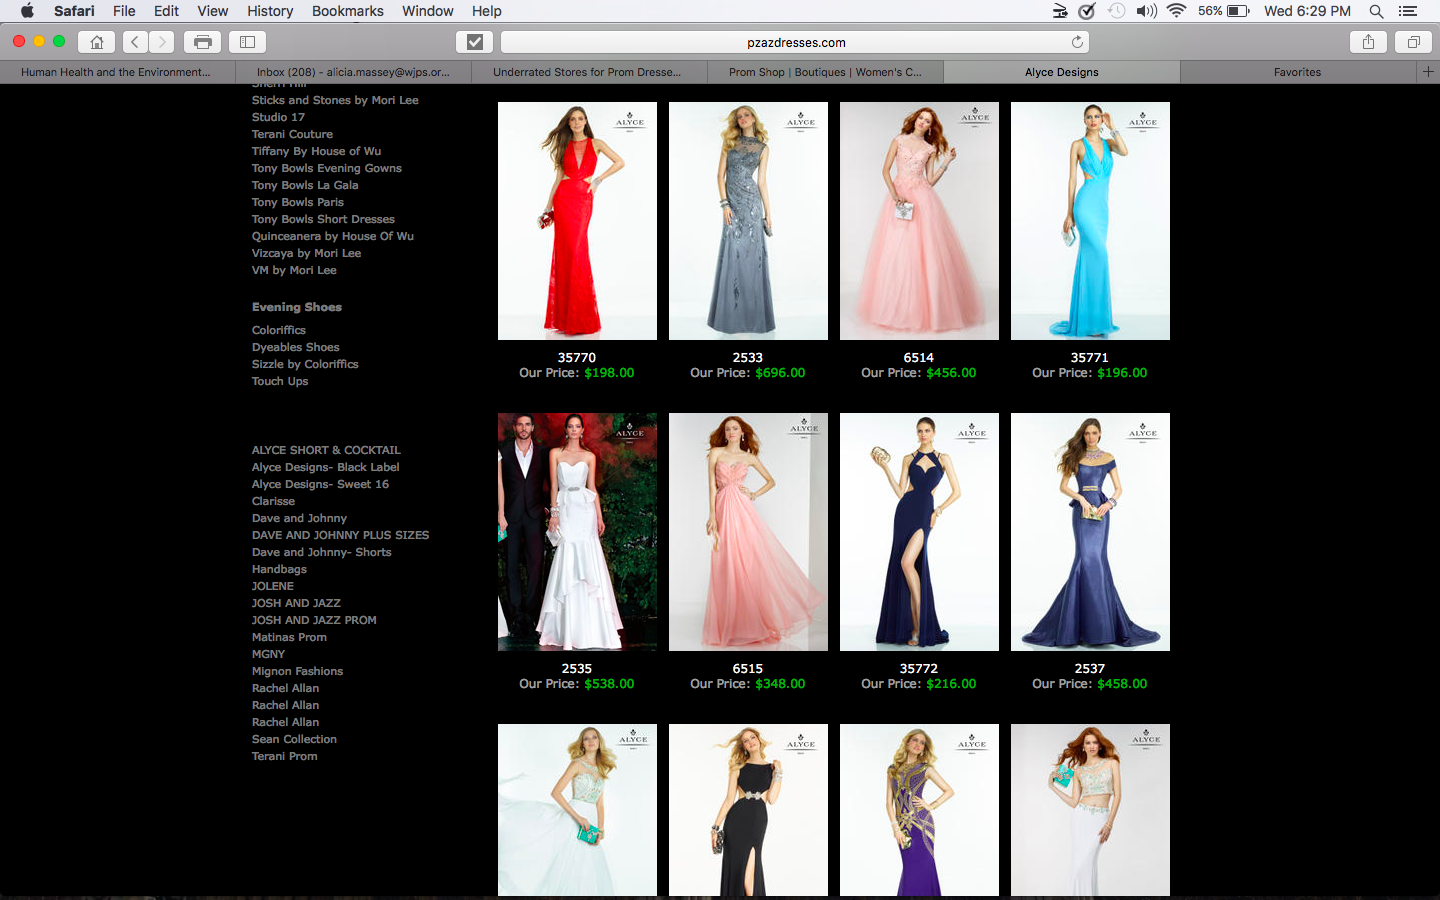Open the Apple menu
1440x900 pixels.
(27, 11)
